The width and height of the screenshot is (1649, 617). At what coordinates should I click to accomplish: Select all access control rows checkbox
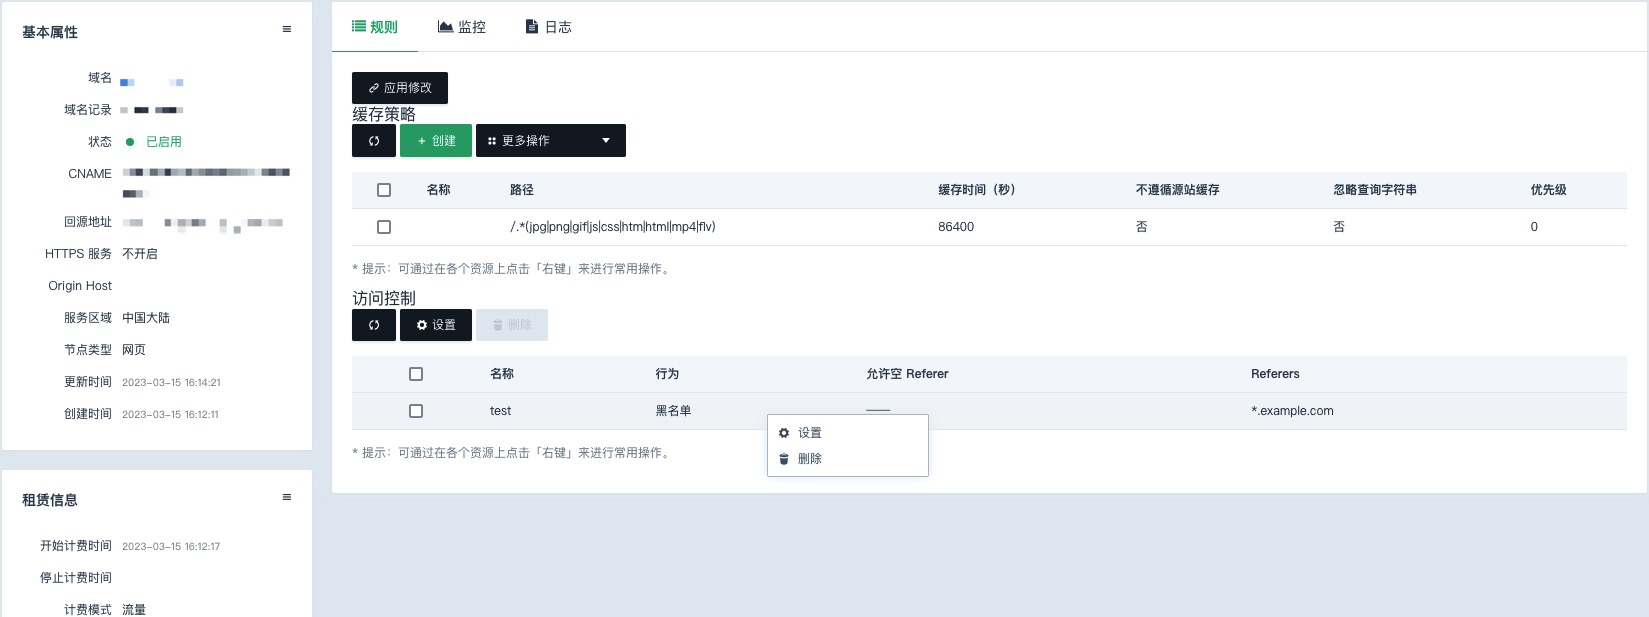point(416,374)
